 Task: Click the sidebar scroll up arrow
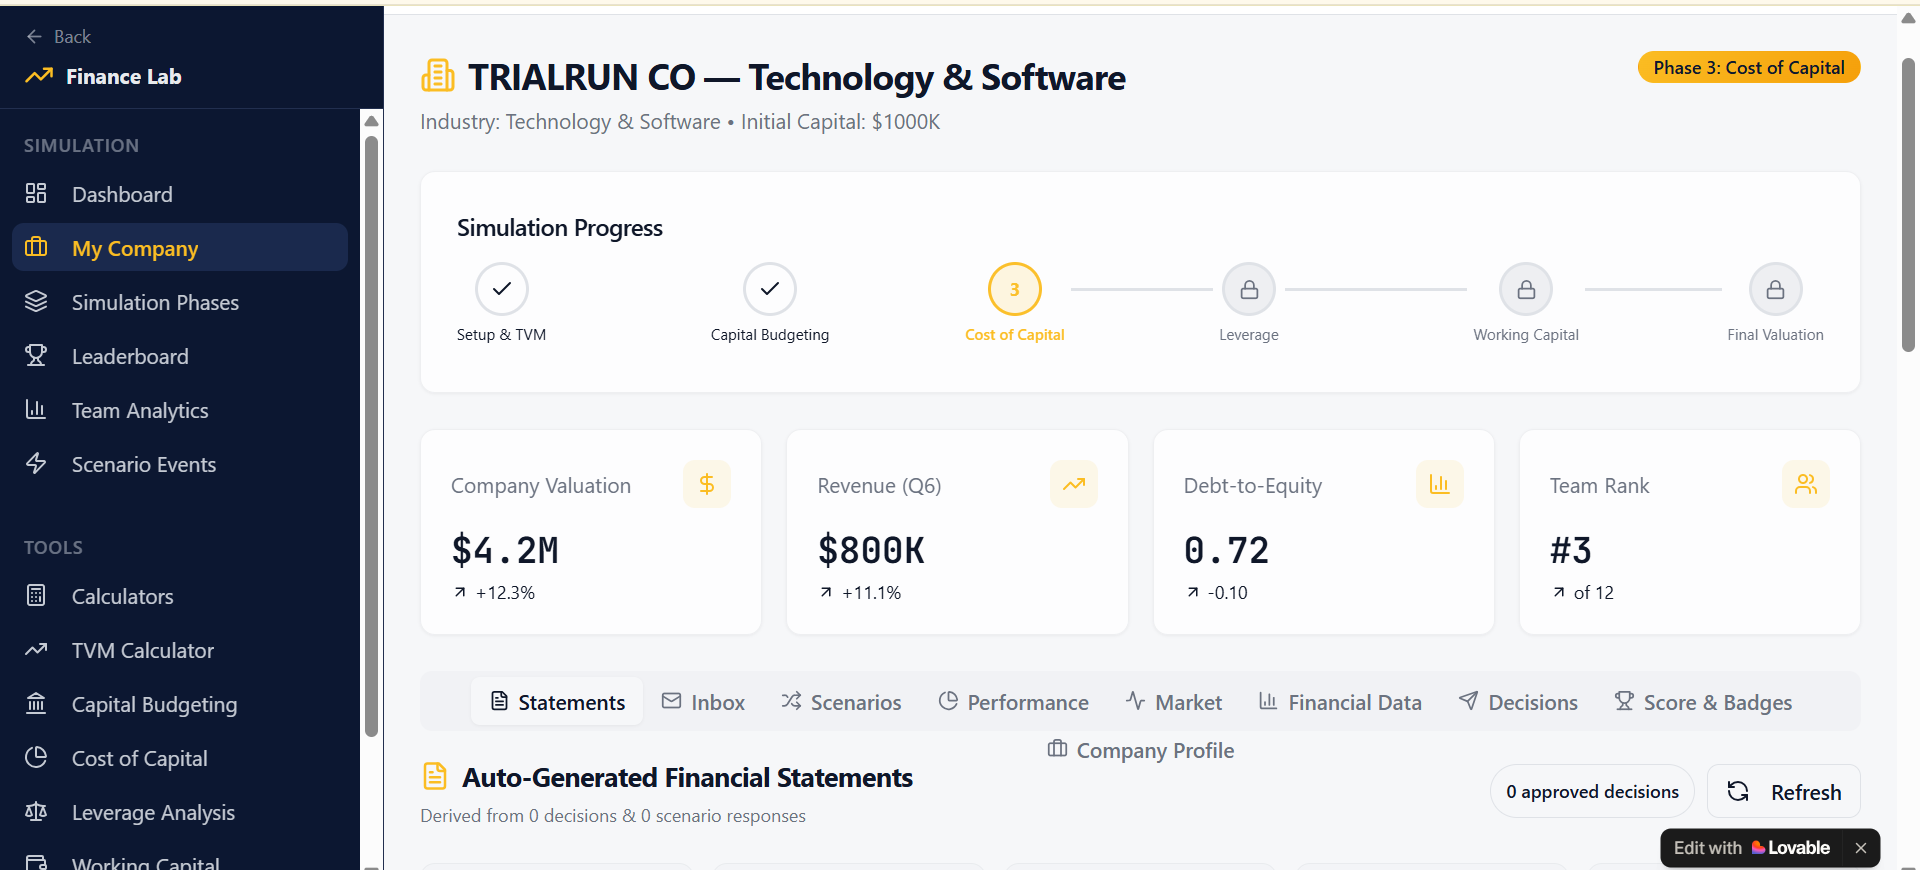tap(372, 121)
